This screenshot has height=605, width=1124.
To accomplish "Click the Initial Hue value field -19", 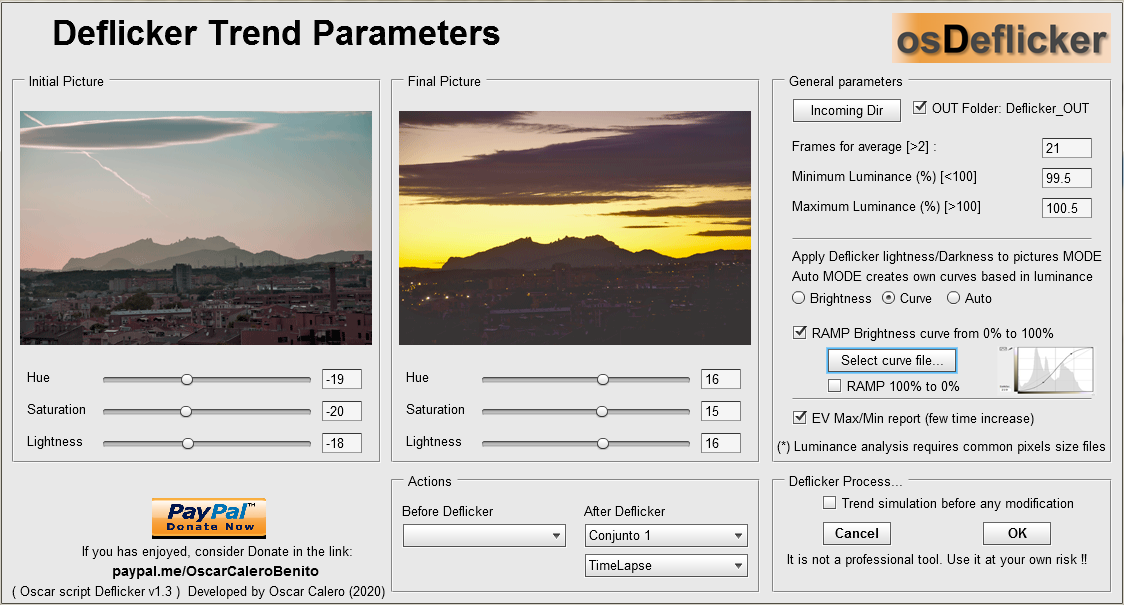I will click(342, 379).
